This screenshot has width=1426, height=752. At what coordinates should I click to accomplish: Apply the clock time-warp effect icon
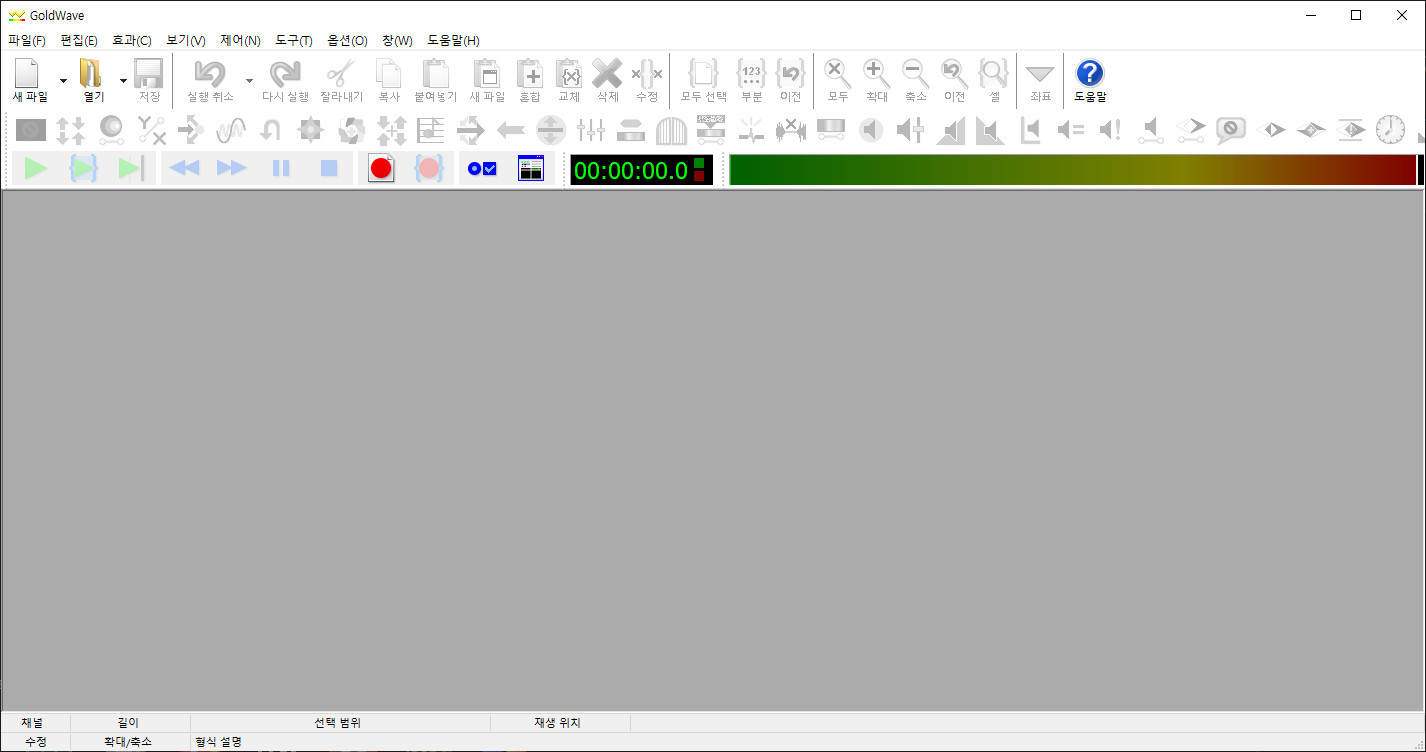[1391, 129]
